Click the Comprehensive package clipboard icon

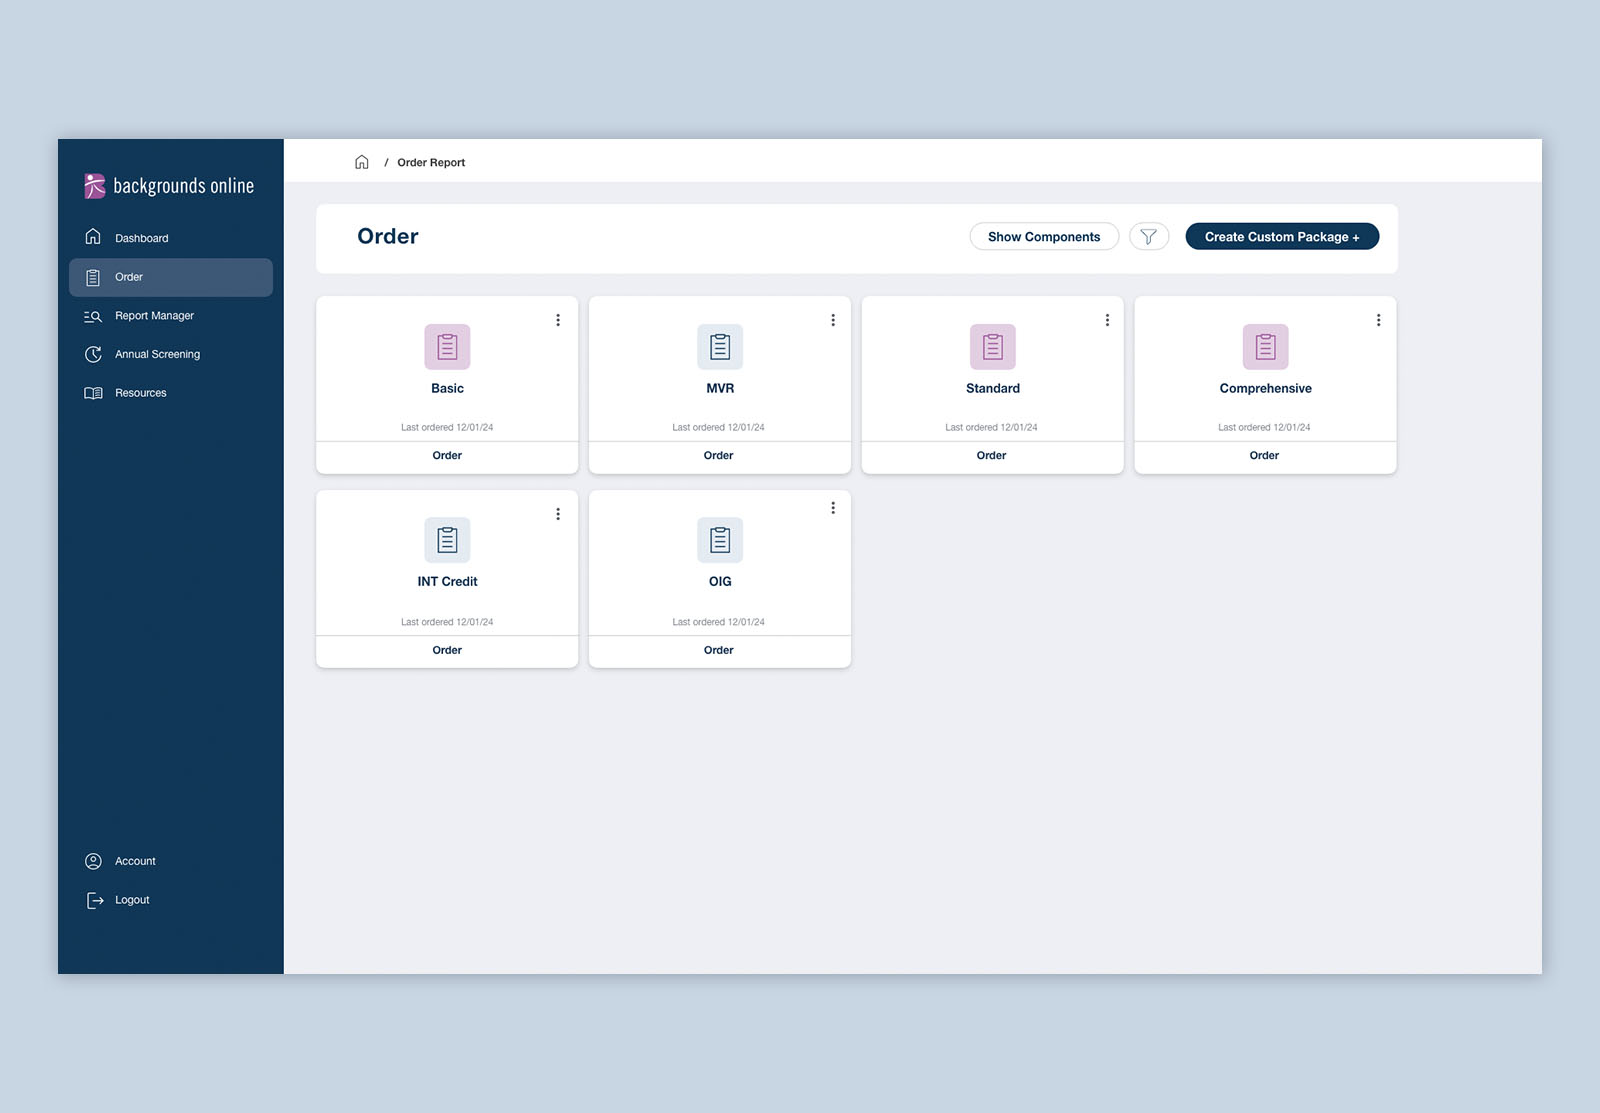1265,347
